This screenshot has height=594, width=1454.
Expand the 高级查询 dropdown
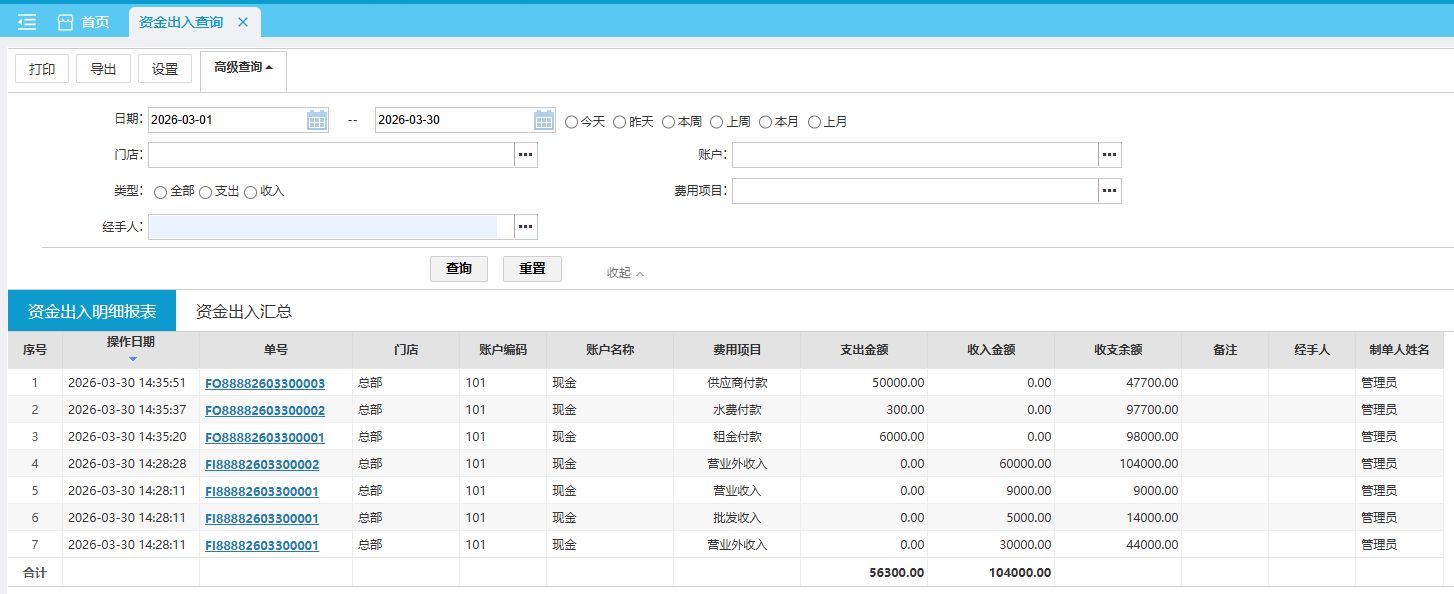point(243,68)
